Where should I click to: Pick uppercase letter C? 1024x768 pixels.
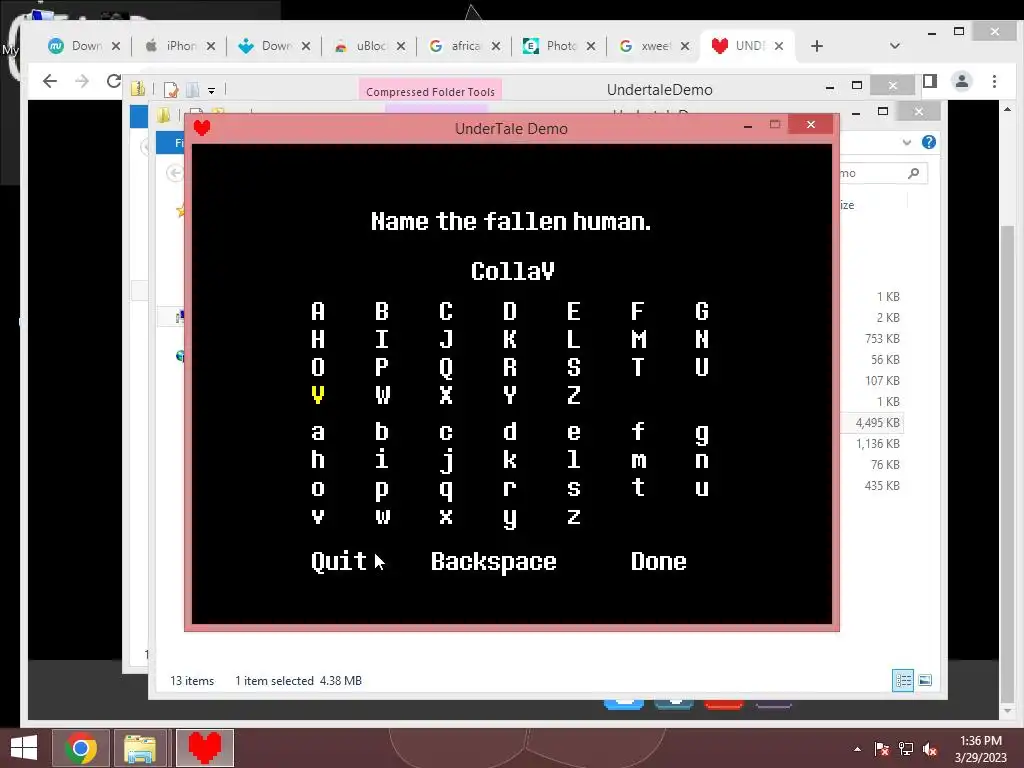coord(446,312)
